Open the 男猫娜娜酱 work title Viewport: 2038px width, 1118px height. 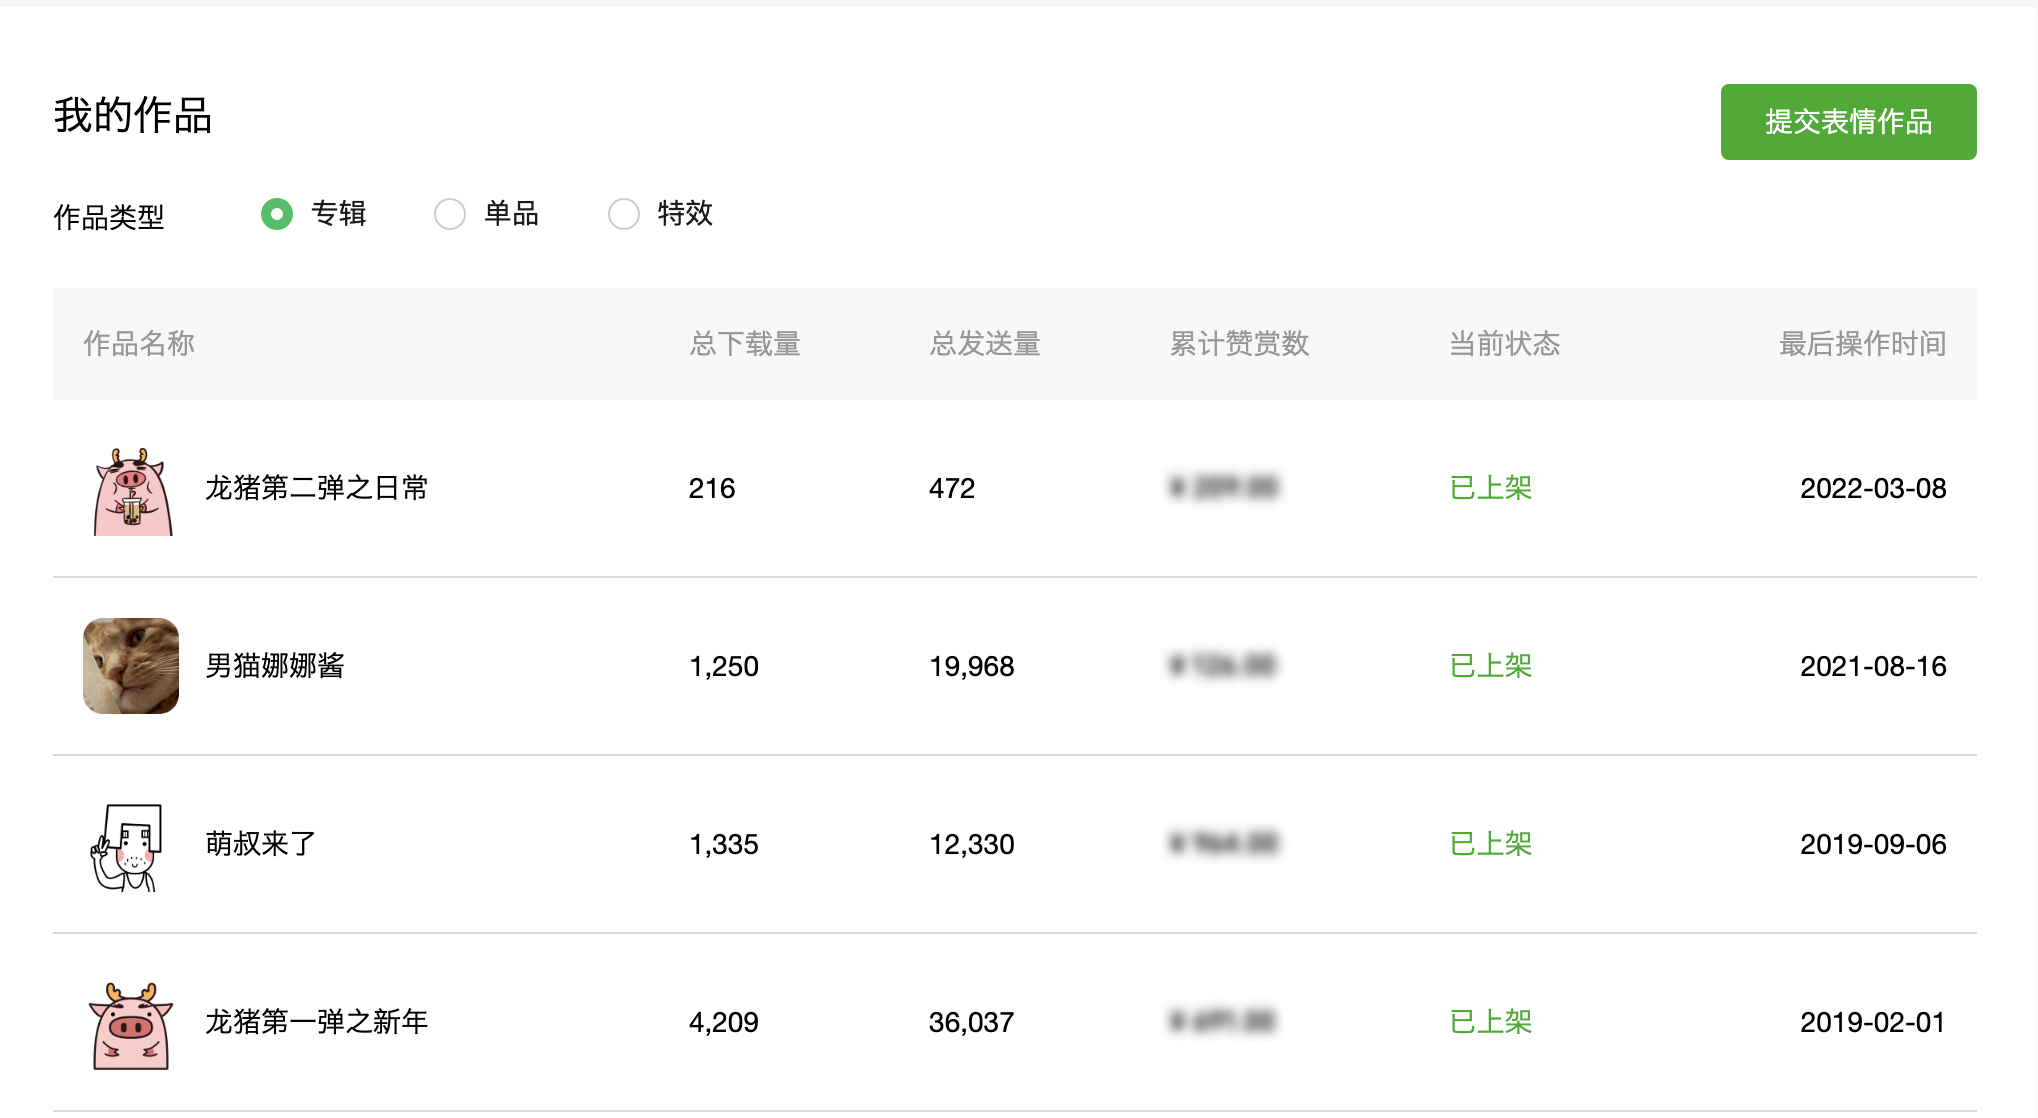tap(275, 666)
